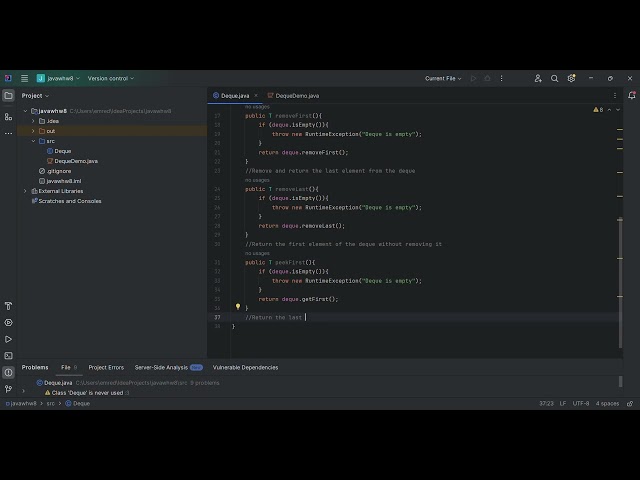
Task: Open the Version control dropdown
Action: coord(111,78)
